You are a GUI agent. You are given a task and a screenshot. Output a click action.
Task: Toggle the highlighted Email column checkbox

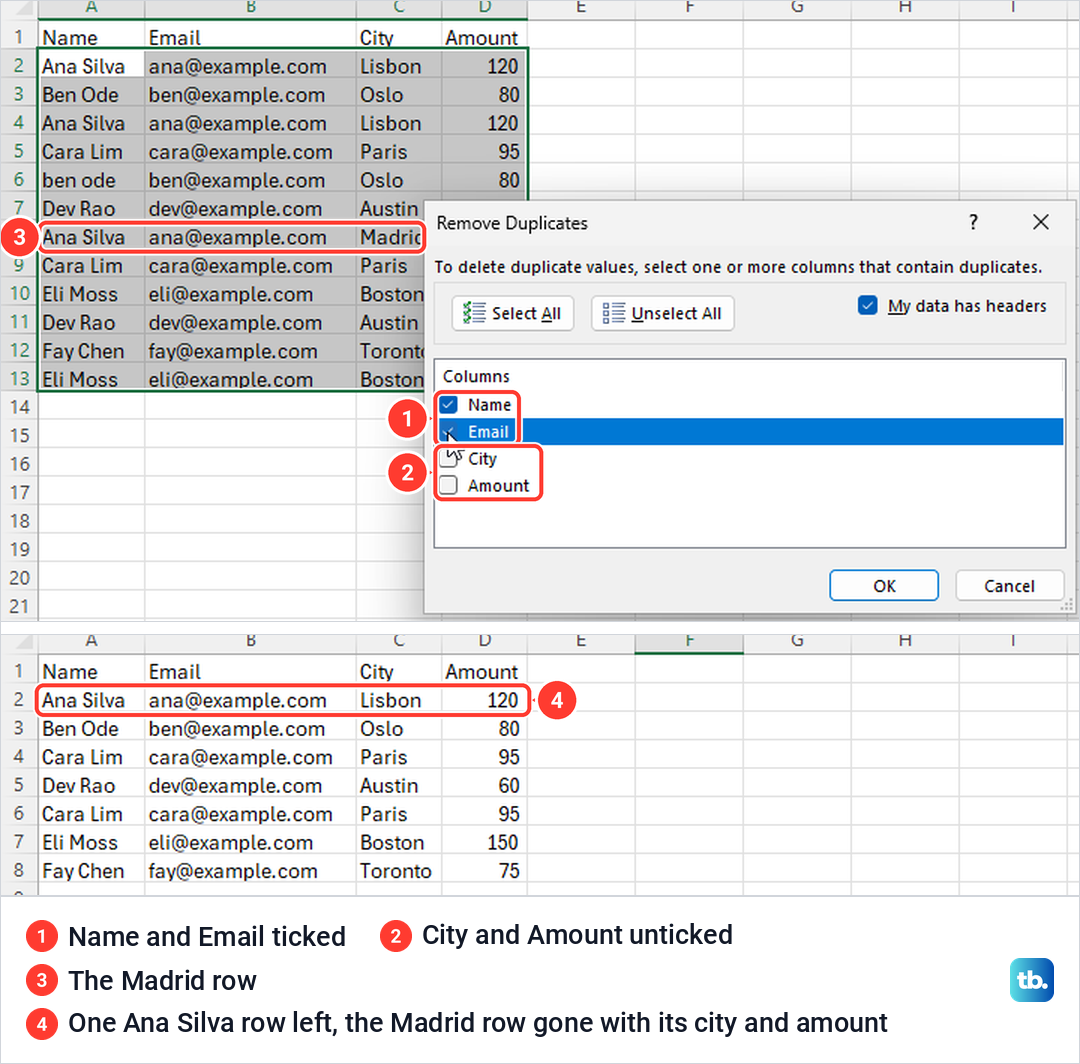click(448, 432)
